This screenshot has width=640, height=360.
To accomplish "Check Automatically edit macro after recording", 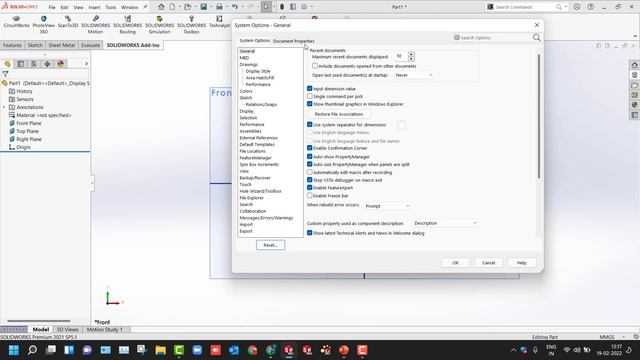I will click(x=309, y=172).
